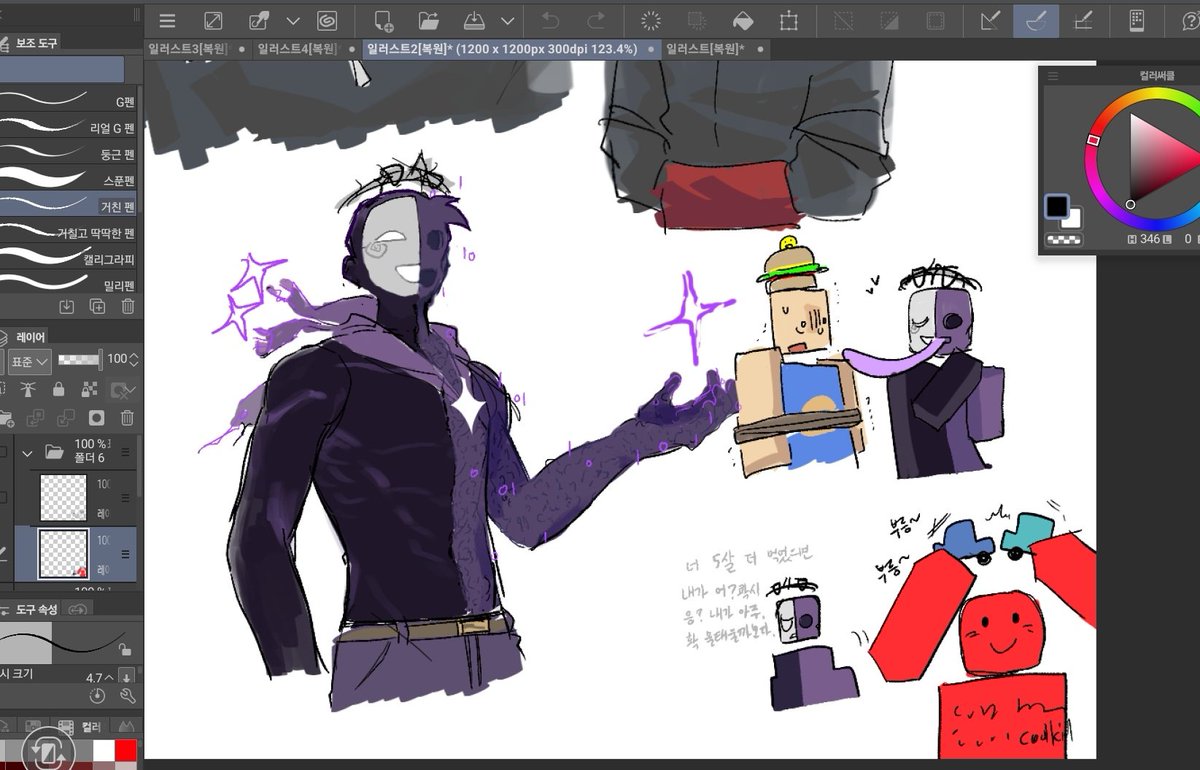The height and width of the screenshot is (770, 1200).
Task: Save the illustration with the save icon
Action: point(476,20)
